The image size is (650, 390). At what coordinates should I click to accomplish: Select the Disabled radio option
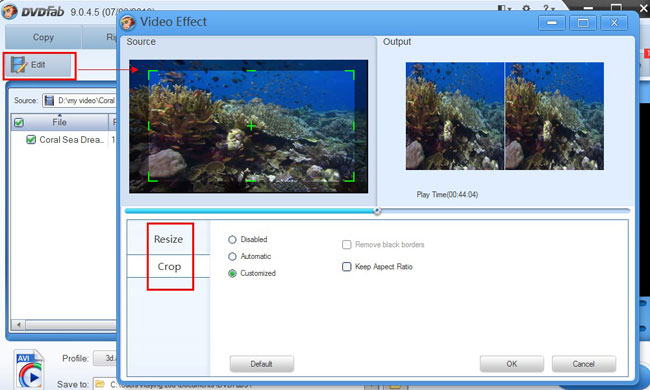click(x=232, y=240)
